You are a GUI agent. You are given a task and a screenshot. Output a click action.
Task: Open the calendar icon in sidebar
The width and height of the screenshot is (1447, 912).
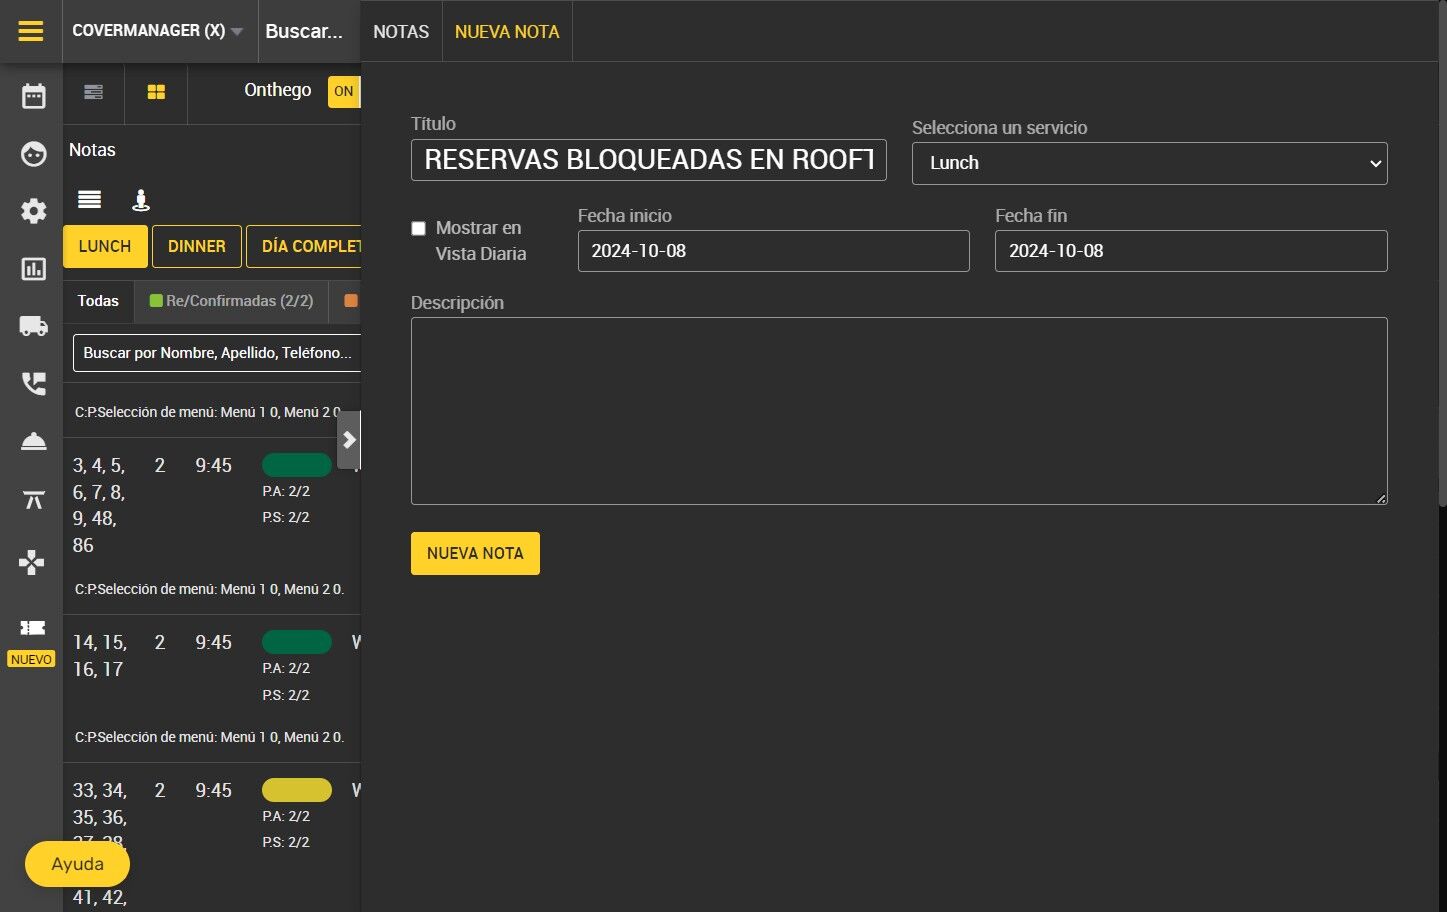tap(33, 96)
